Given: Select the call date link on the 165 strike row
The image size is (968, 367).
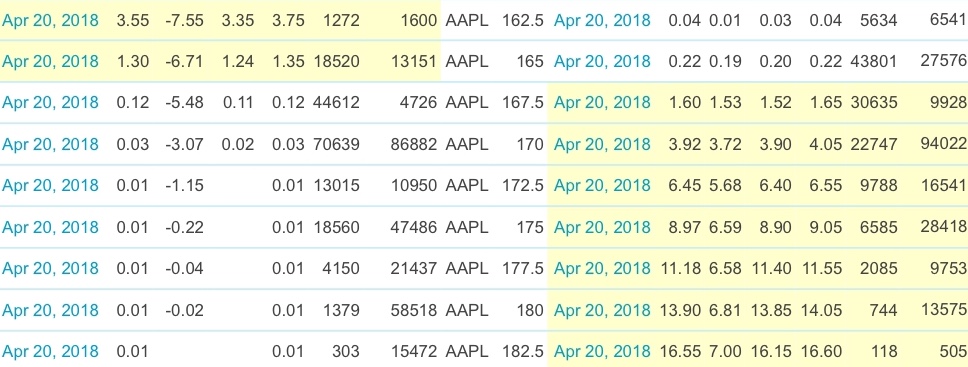Looking at the screenshot, I should 50,61.
